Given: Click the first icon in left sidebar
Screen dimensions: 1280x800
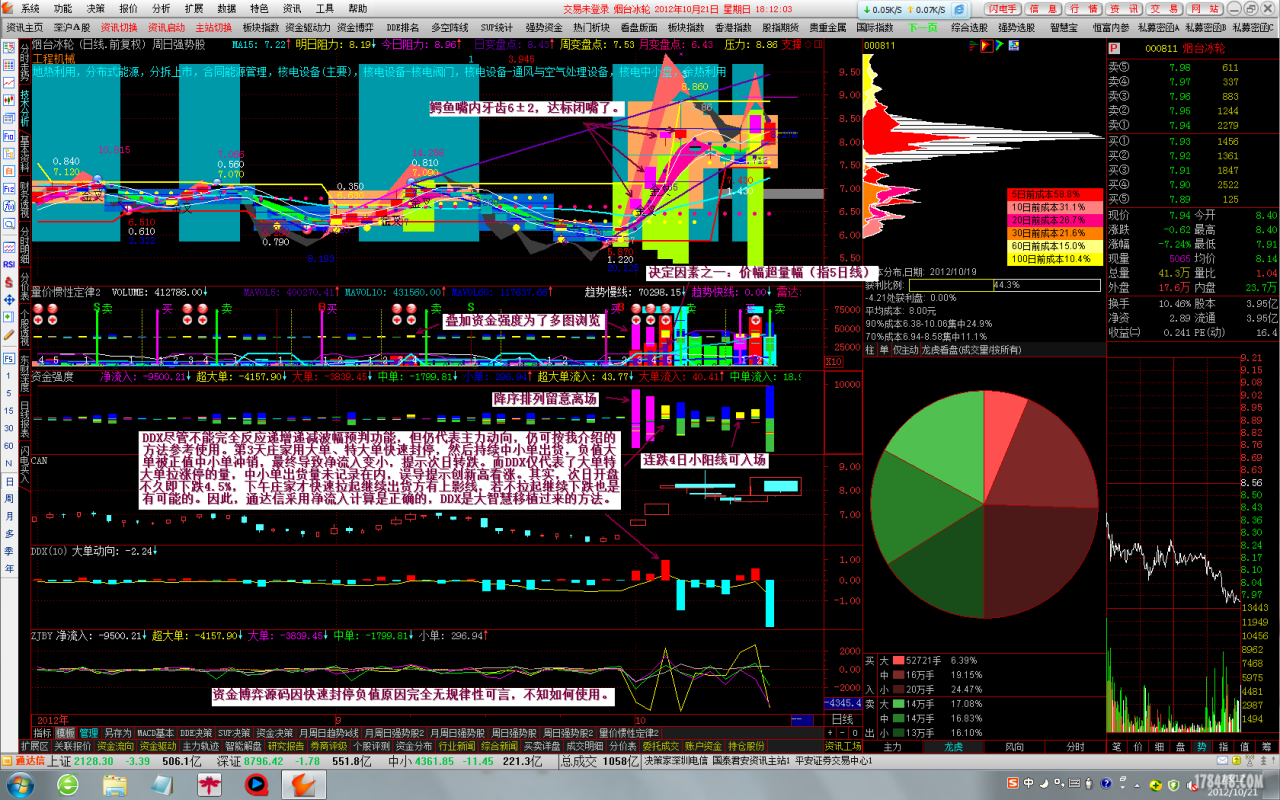Looking at the screenshot, I should coord(9,46).
